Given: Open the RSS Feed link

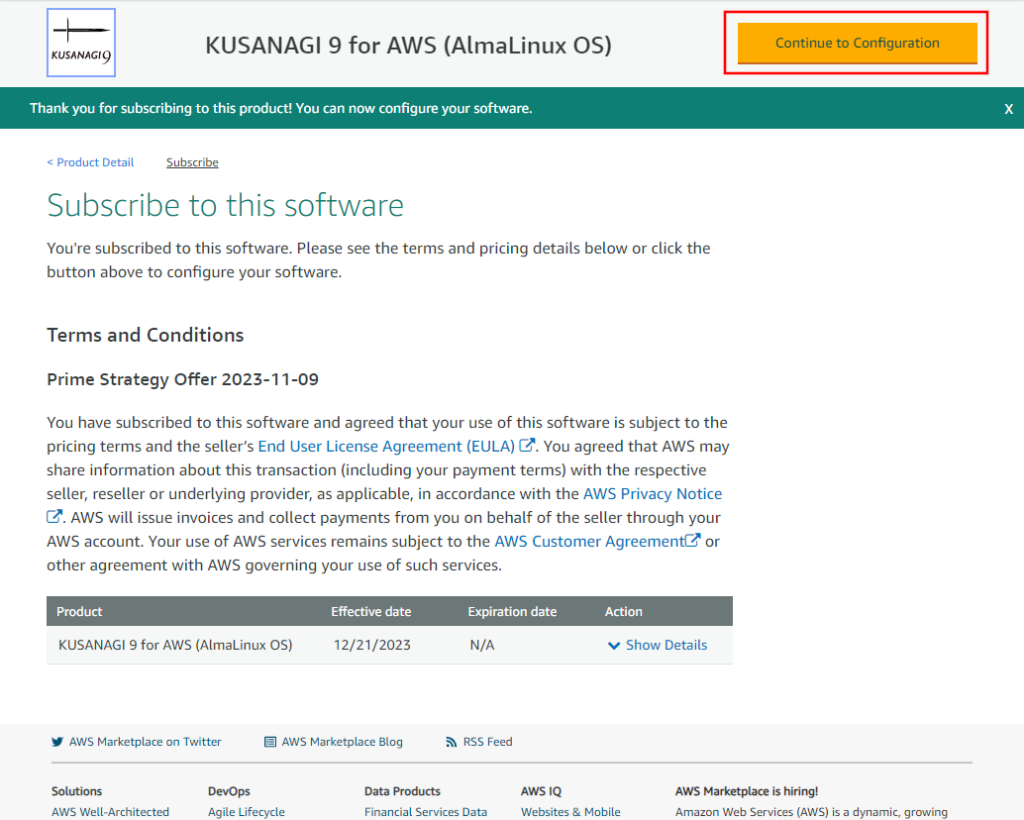Looking at the screenshot, I should point(488,742).
